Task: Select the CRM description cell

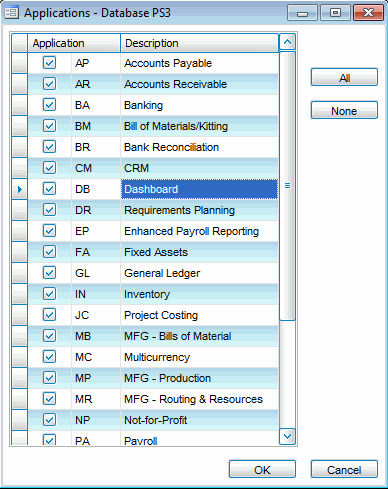Action: point(199,168)
